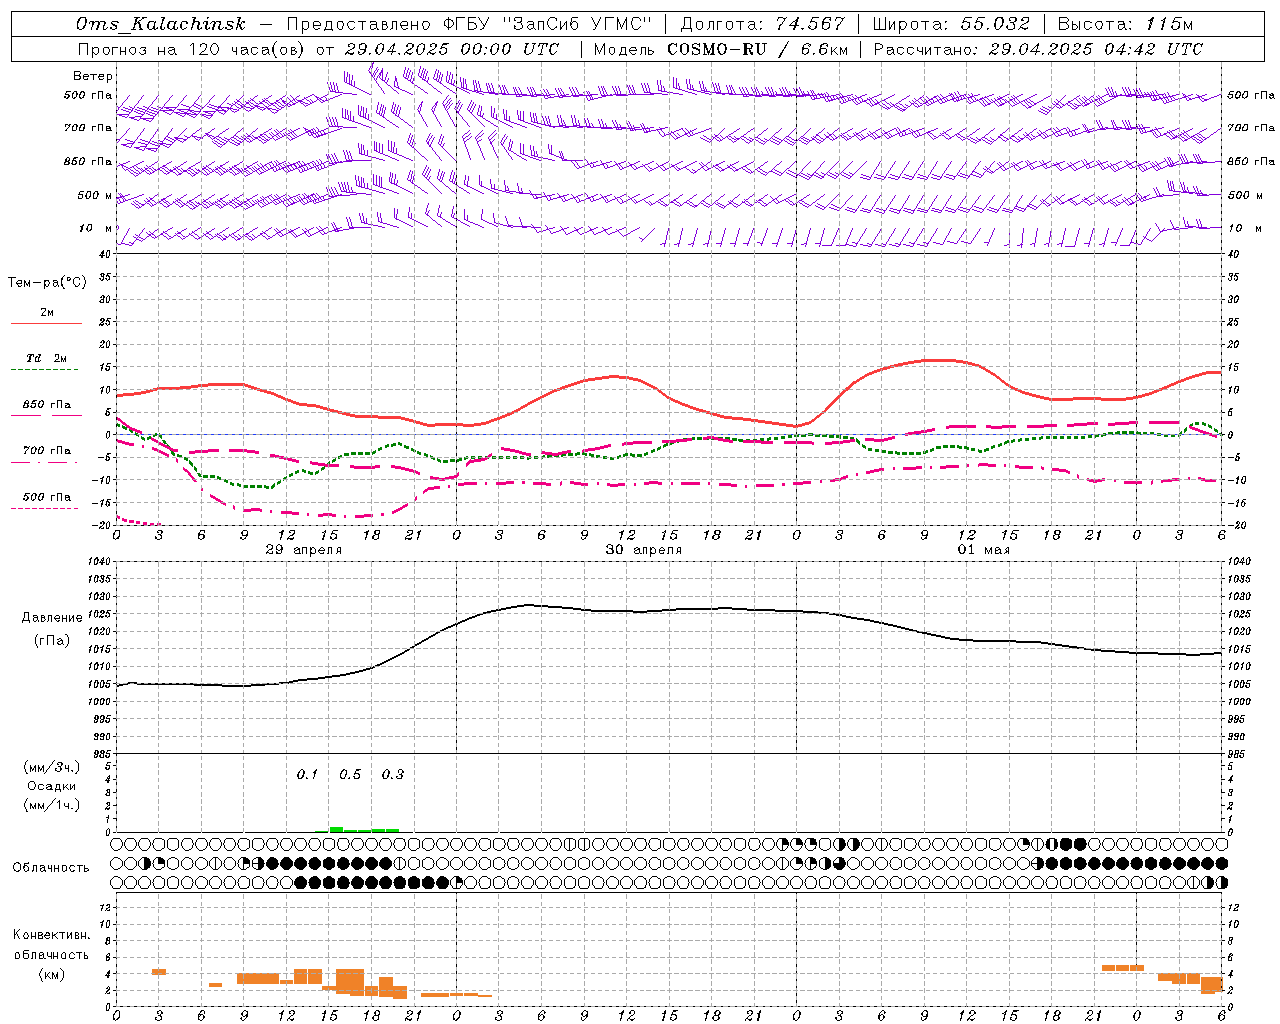
Task: Click the '500 гПа' temperature legend entry
Action: [x=47, y=497]
